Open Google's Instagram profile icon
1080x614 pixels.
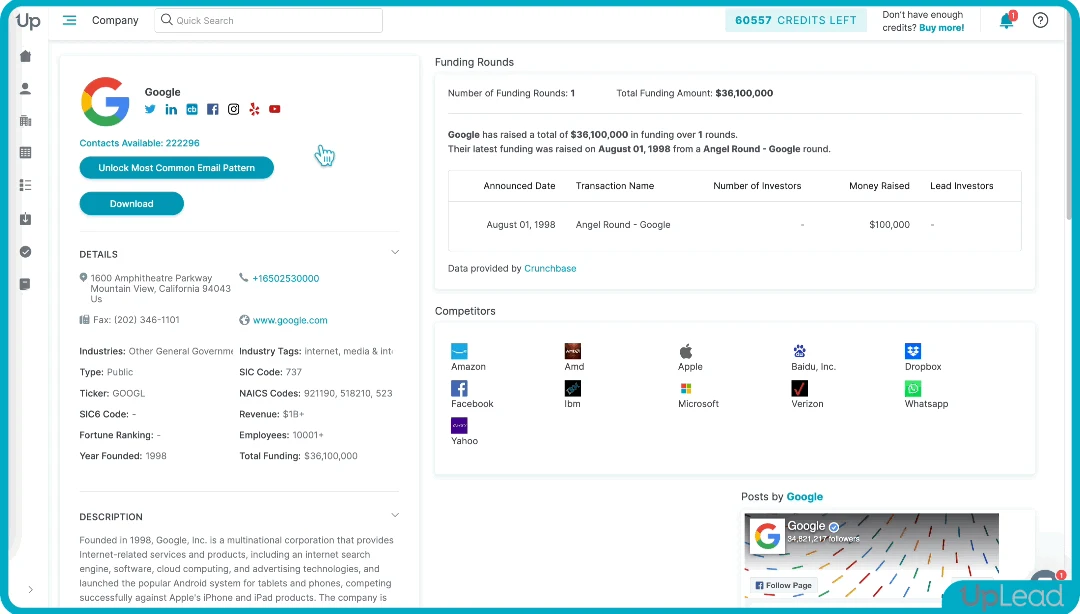(x=233, y=109)
